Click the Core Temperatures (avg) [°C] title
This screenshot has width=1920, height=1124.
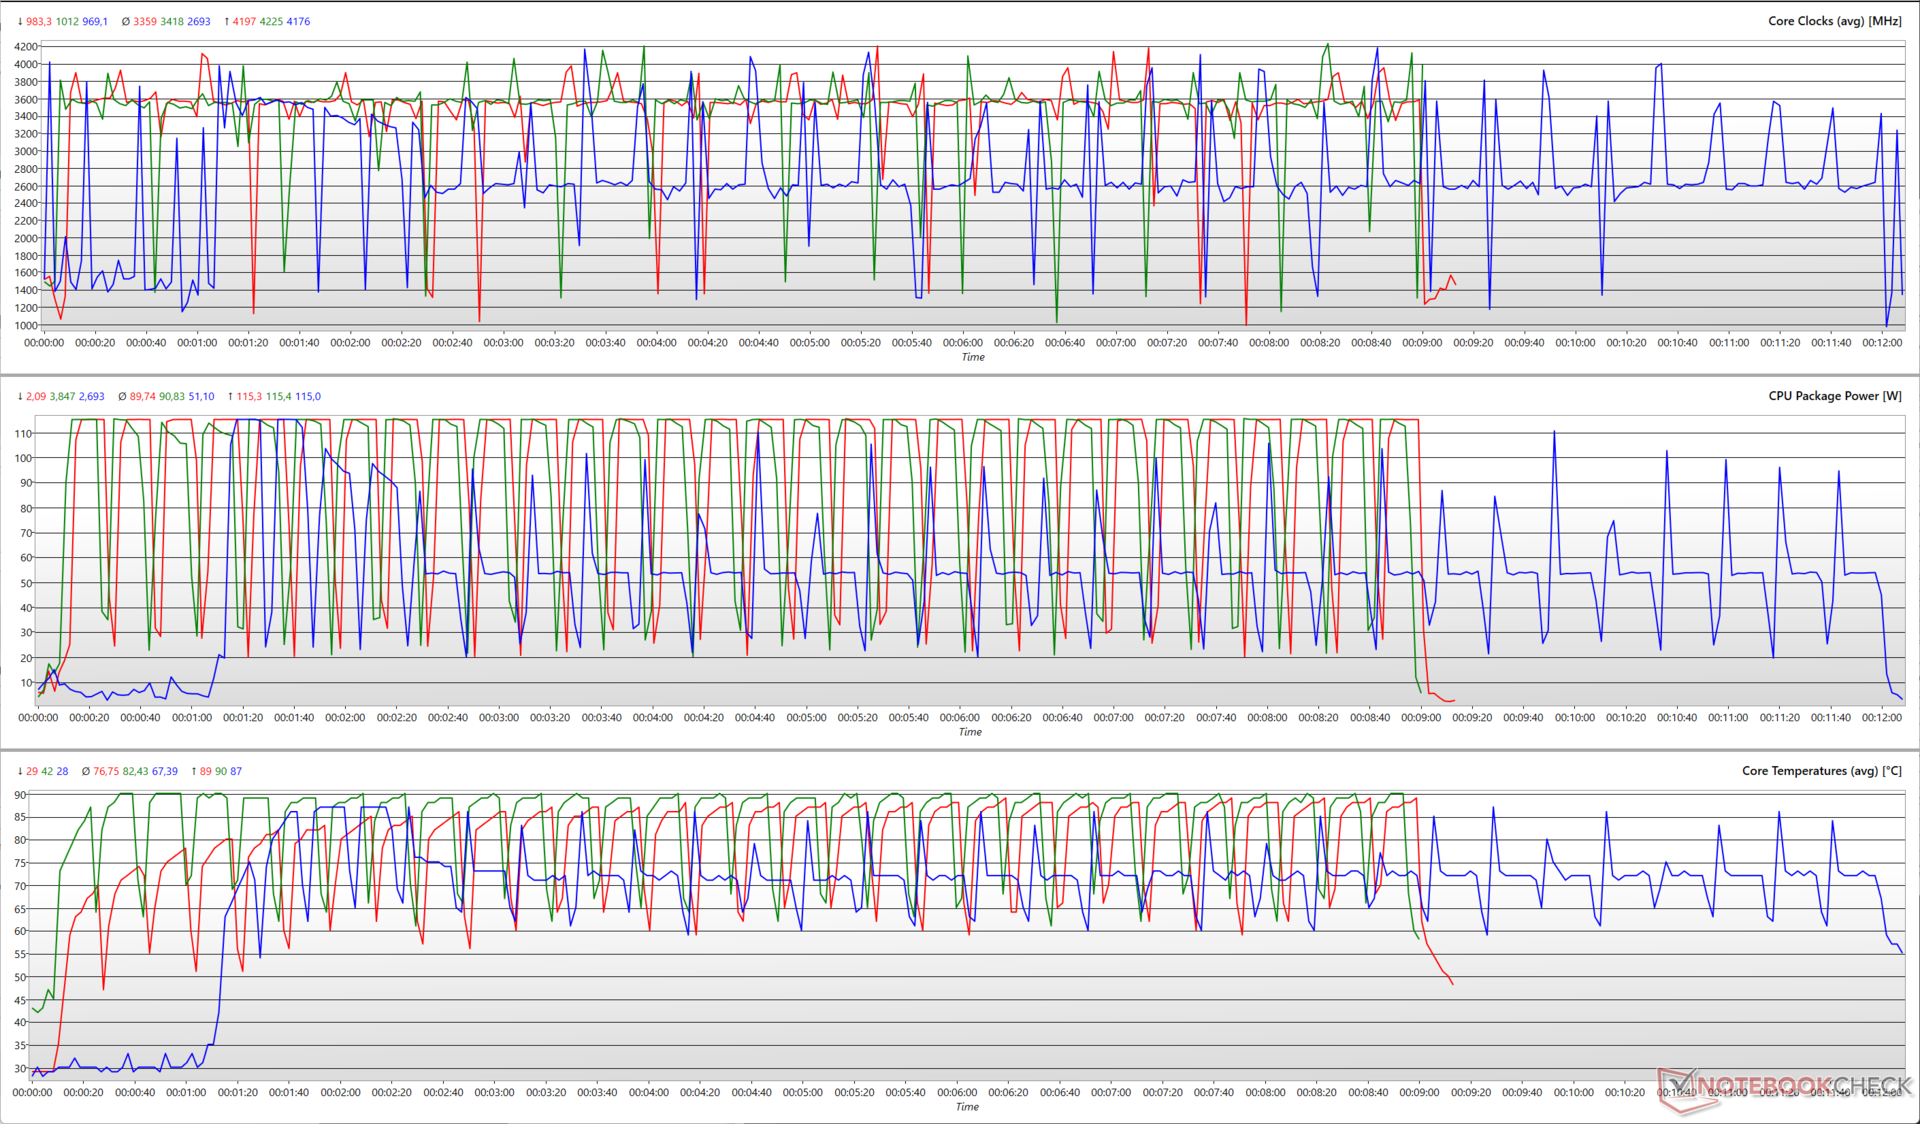coord(1821,771)
